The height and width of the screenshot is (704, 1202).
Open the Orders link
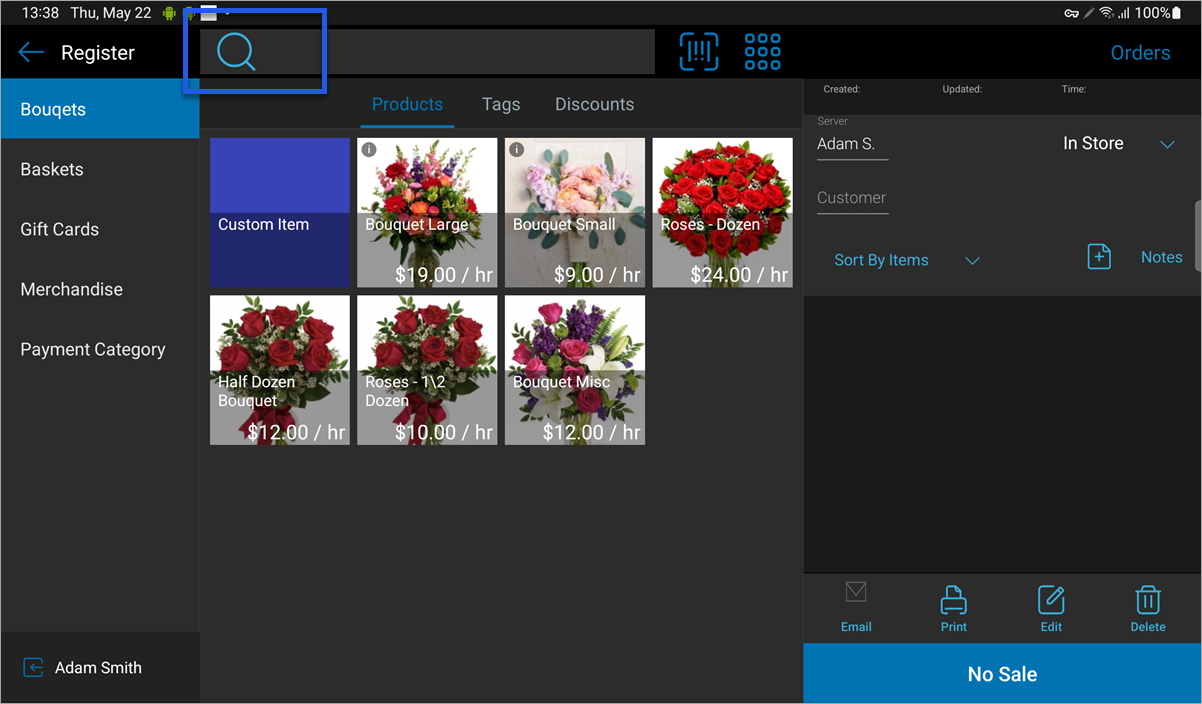tap(1140, 53)
